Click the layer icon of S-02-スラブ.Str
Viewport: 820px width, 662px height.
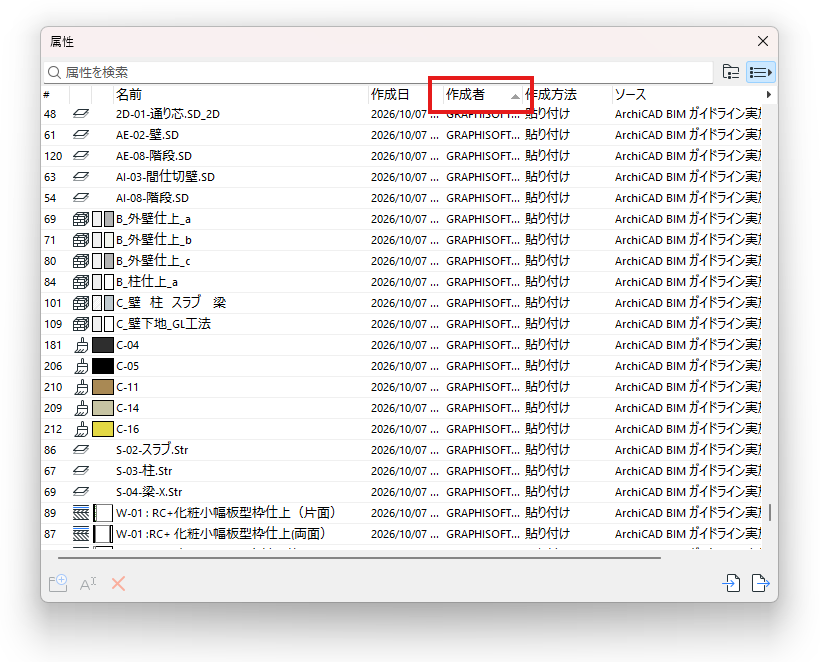click(x=81, y=449)
